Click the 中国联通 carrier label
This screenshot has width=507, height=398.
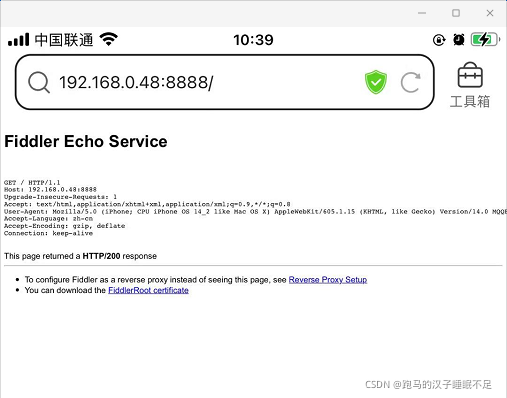click(64, 40)
